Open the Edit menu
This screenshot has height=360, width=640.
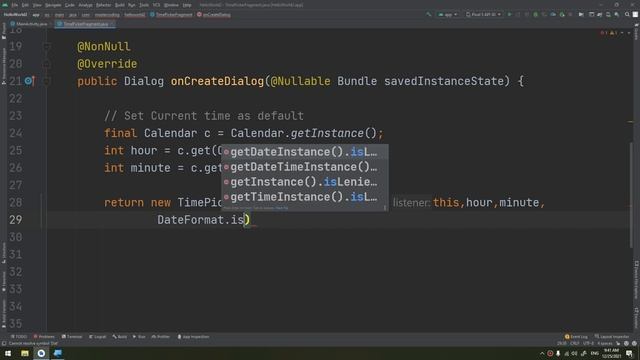point(25,5)
